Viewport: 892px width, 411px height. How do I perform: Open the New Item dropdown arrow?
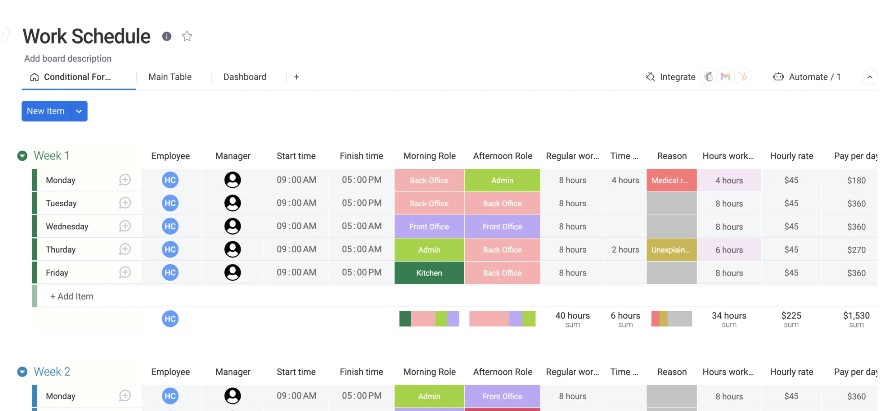point(79,111)
